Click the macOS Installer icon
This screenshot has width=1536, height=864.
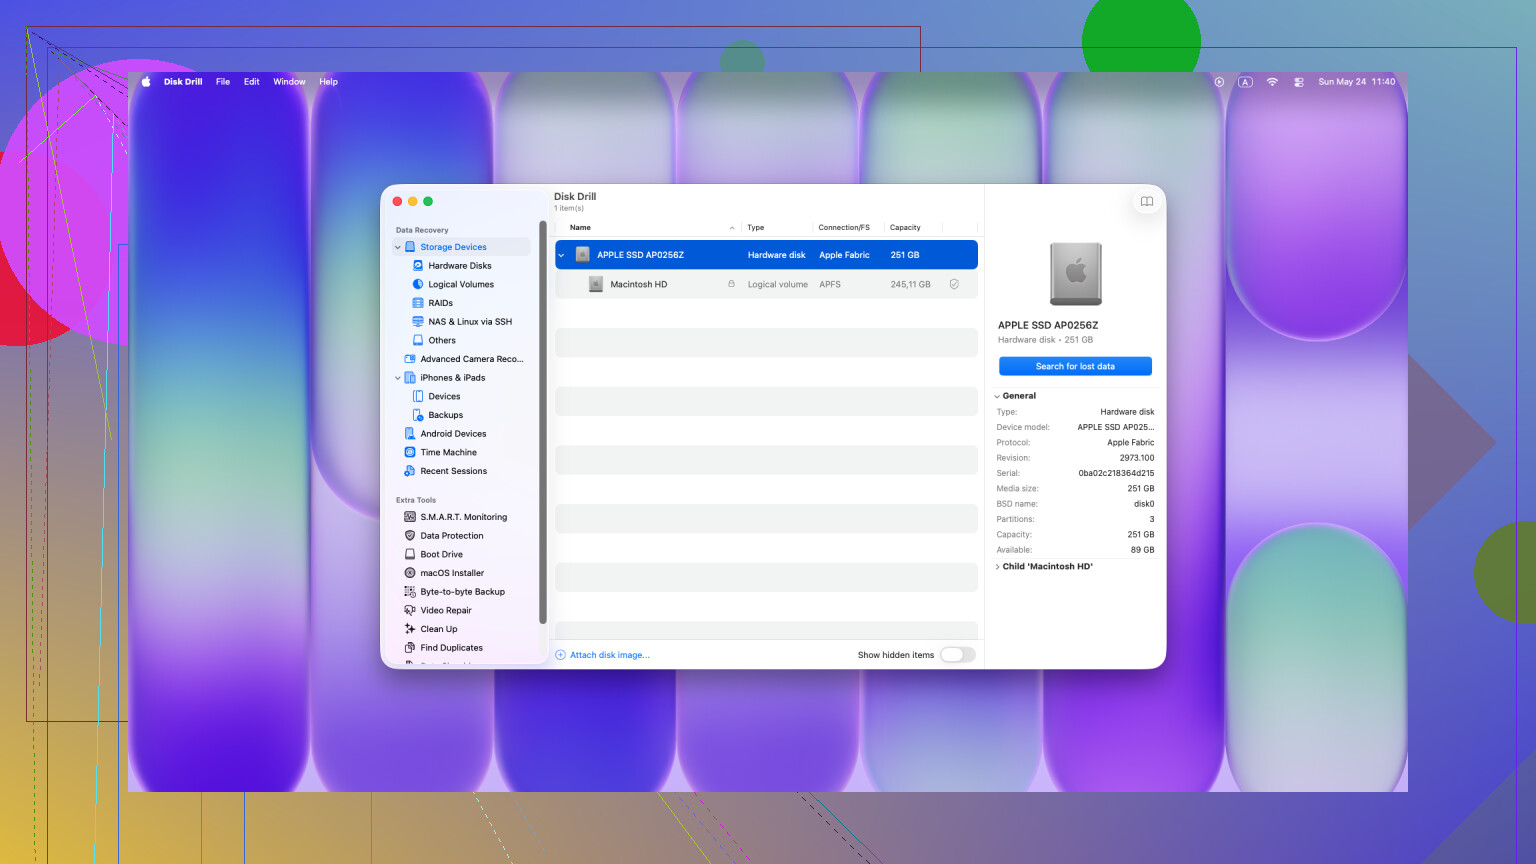pos(410,573)
